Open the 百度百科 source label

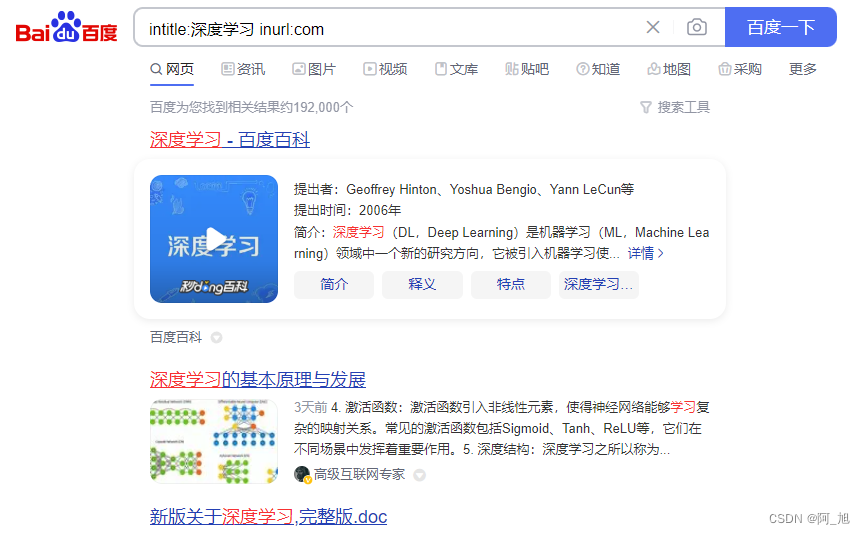(176, 337)
